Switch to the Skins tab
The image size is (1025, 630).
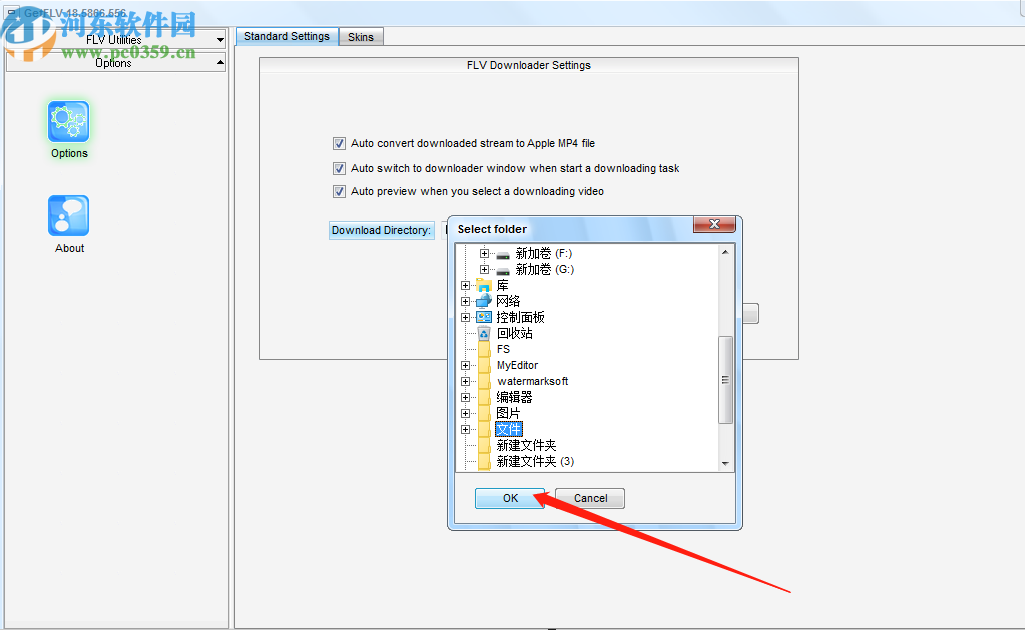click(x=361, y=37)
